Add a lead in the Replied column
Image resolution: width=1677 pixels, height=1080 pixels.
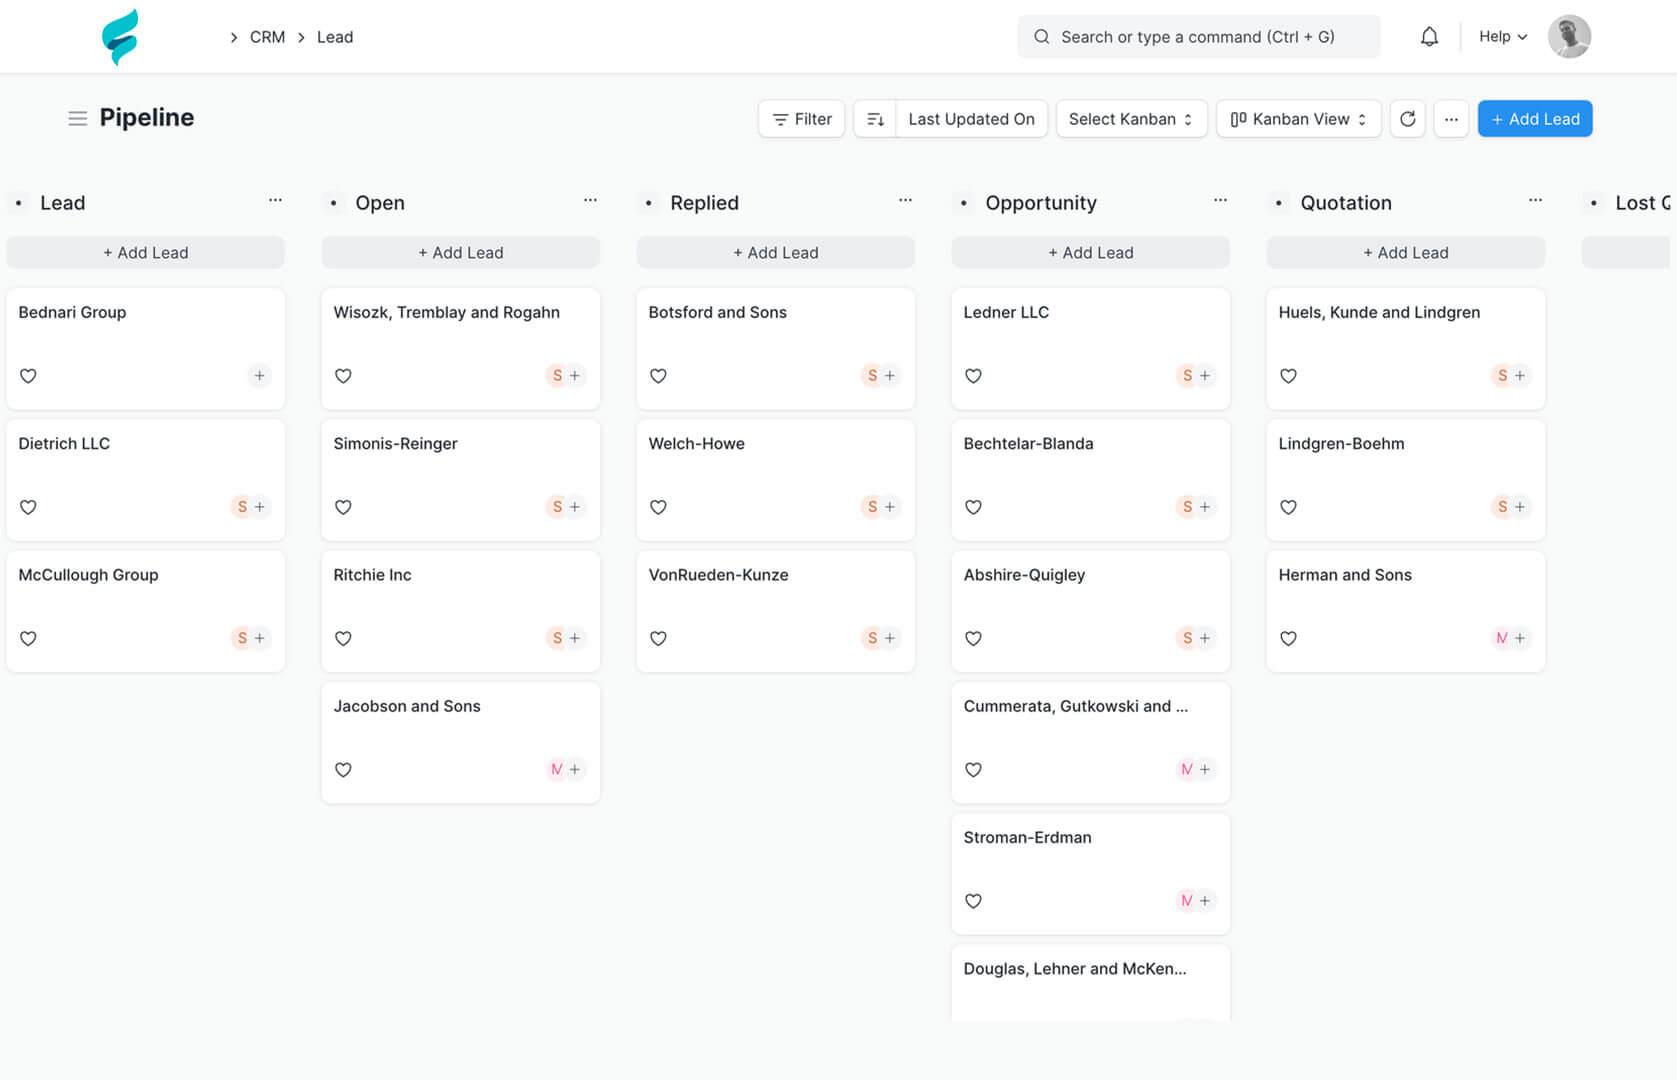tap(775, 253)
